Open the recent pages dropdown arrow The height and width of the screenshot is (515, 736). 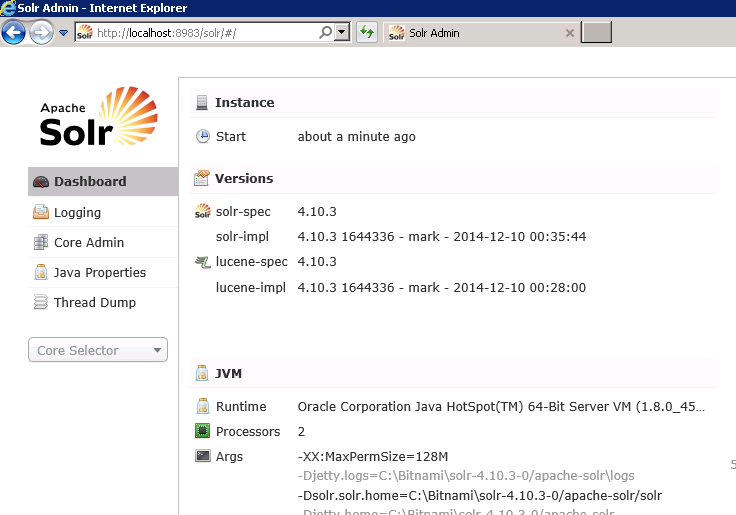(63, 33)
